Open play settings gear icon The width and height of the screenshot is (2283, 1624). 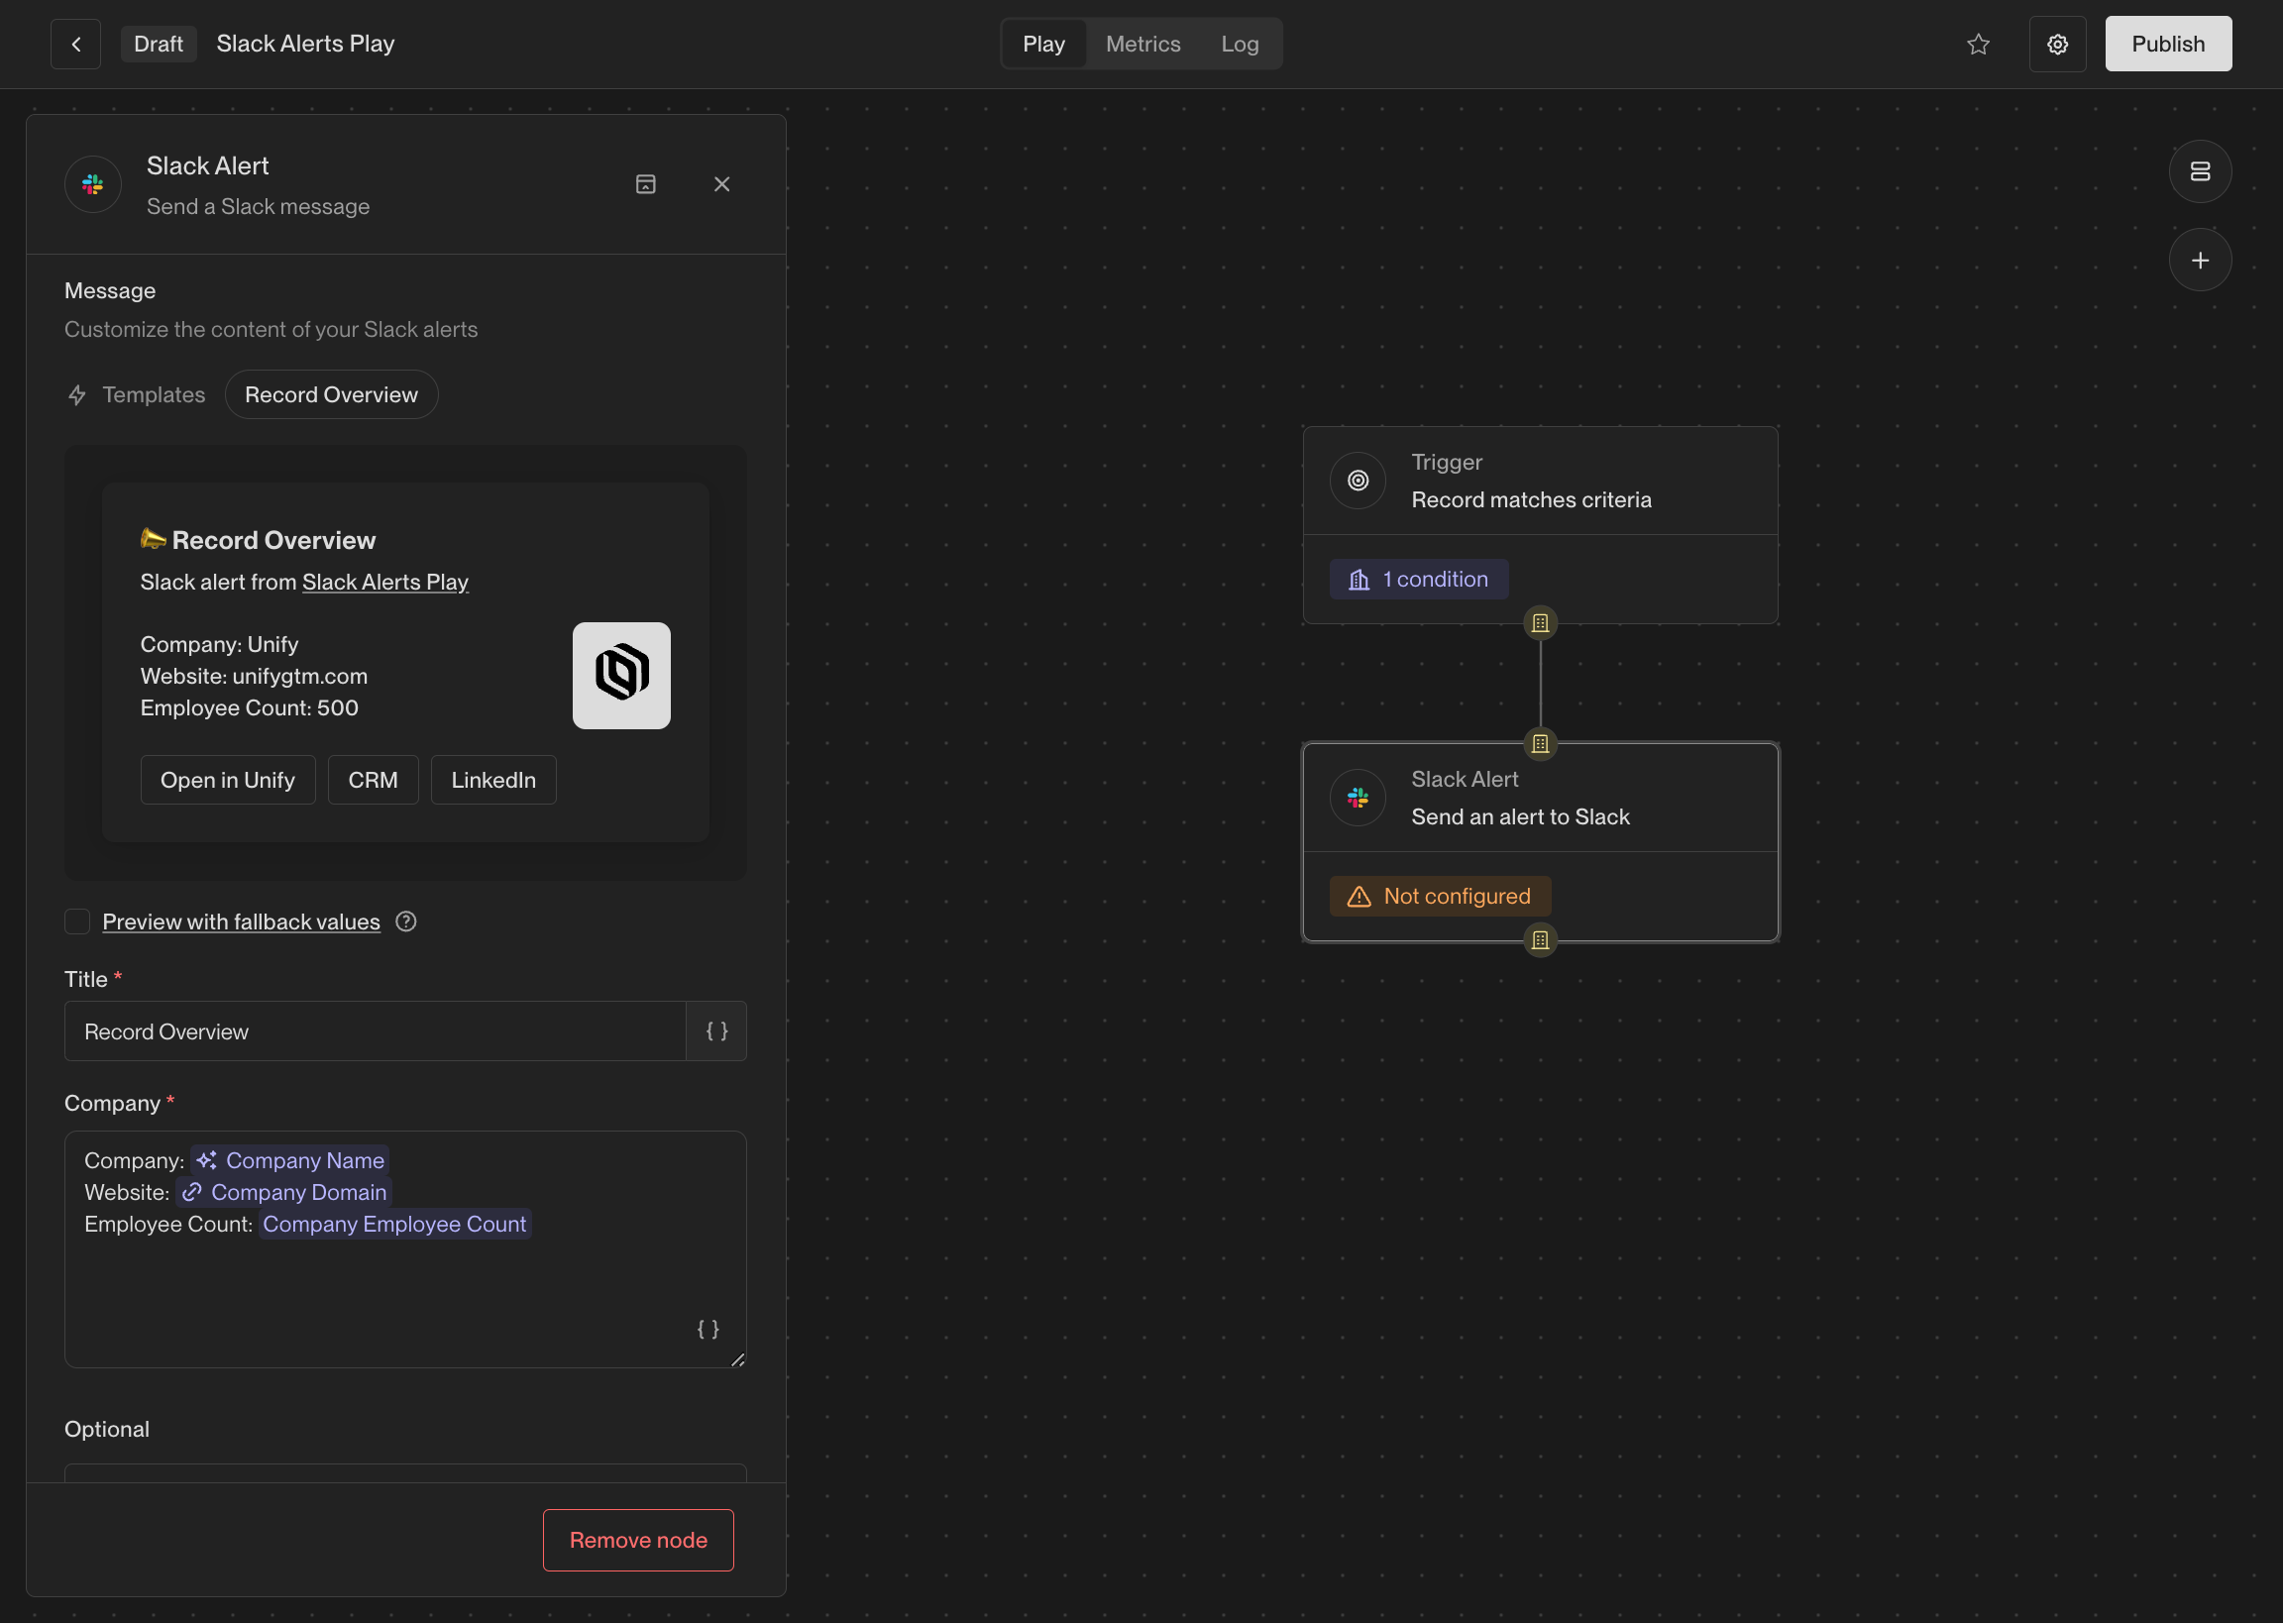tap(2057, 44)
